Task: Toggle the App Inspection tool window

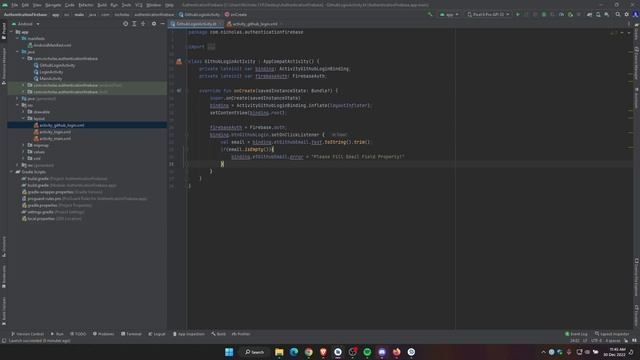Action: coord(189,334)
